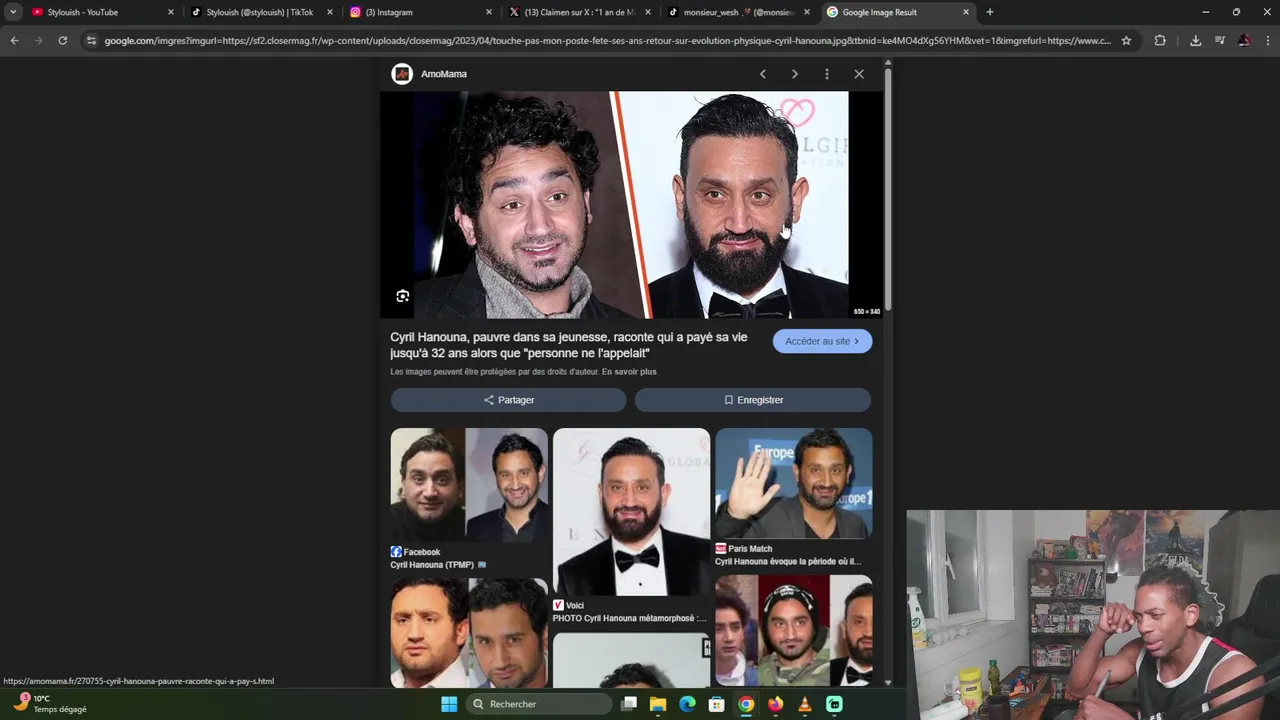Click the Partager button
Image resolution: width=1280 pixels, height=720 pixels.
(x=508, y=400)
